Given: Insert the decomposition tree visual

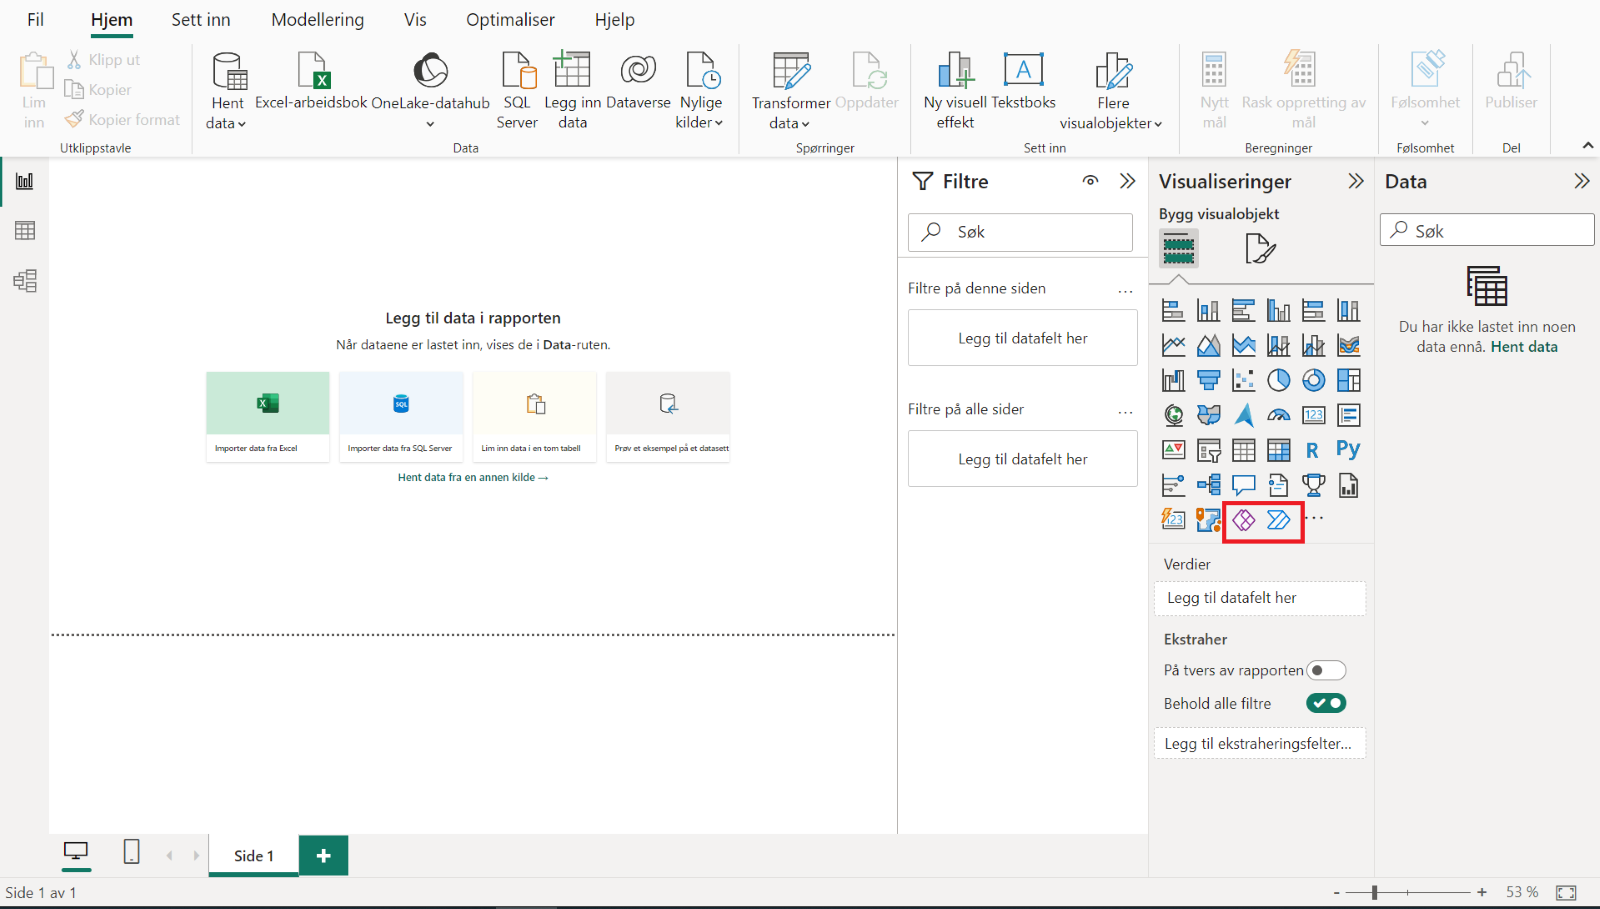Looking at the screenshot, I should (1208, 486).
